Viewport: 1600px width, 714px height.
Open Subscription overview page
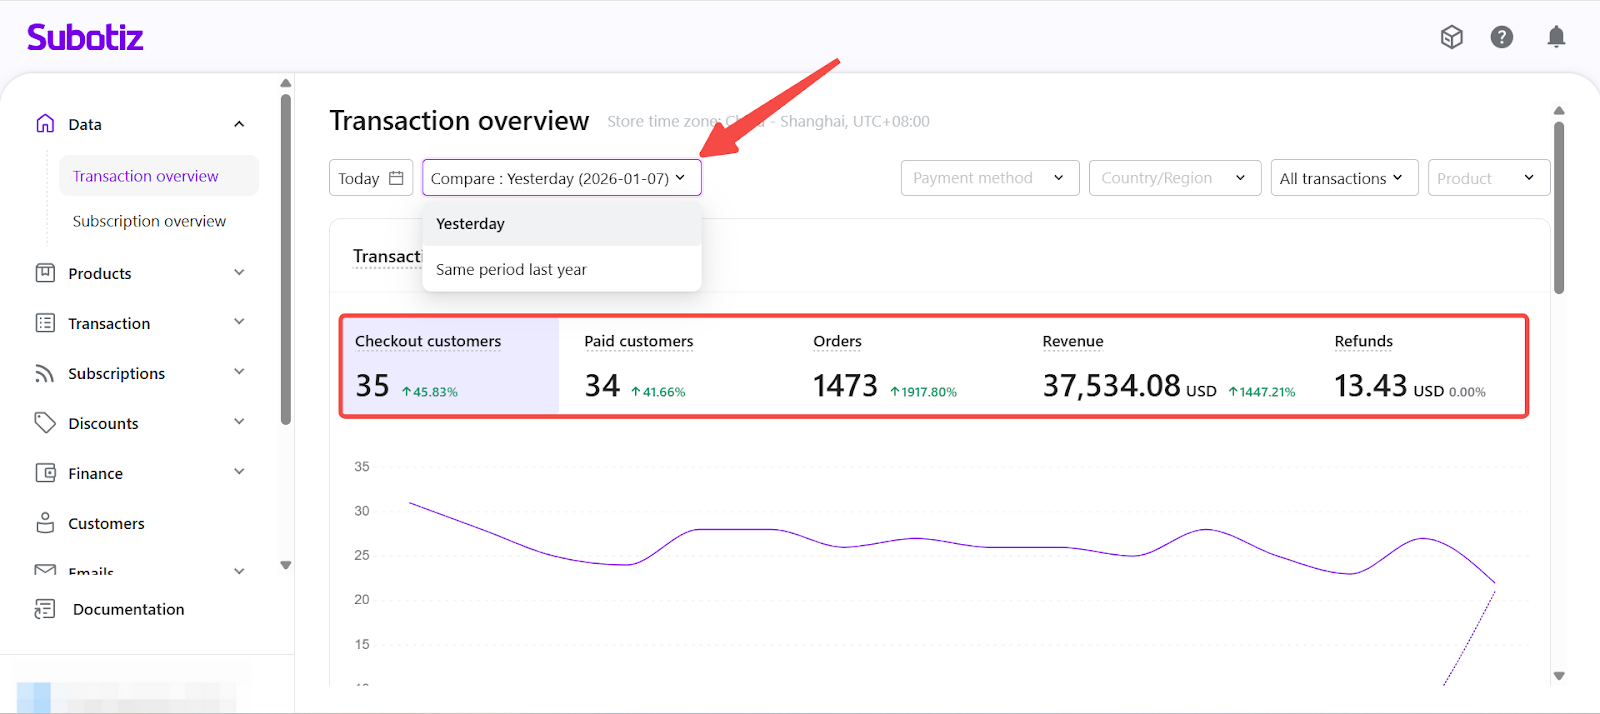click(x=149, y=221)
